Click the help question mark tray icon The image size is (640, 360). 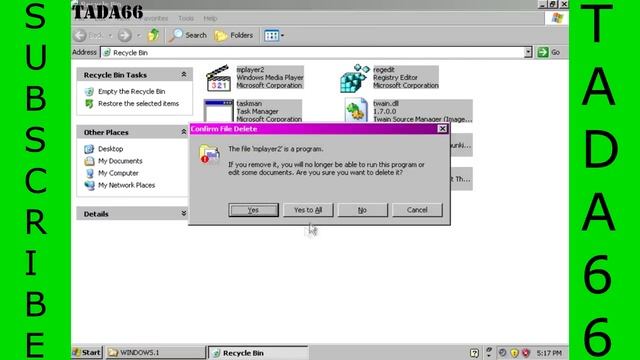[x=474, y=353]
